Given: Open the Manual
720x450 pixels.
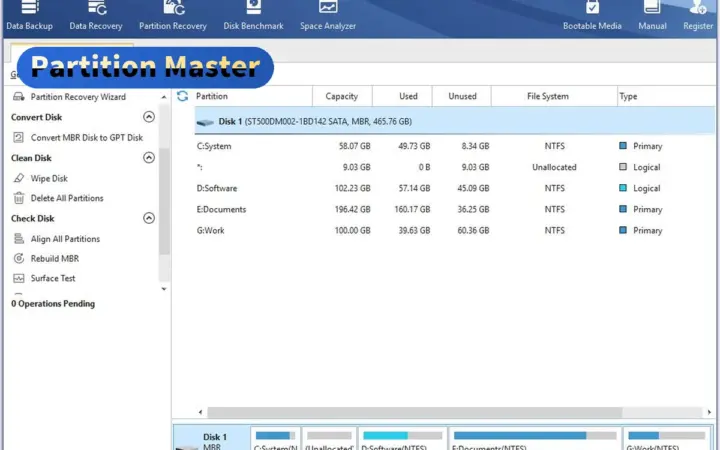Looking at the screenshot, I should point(652,16).
